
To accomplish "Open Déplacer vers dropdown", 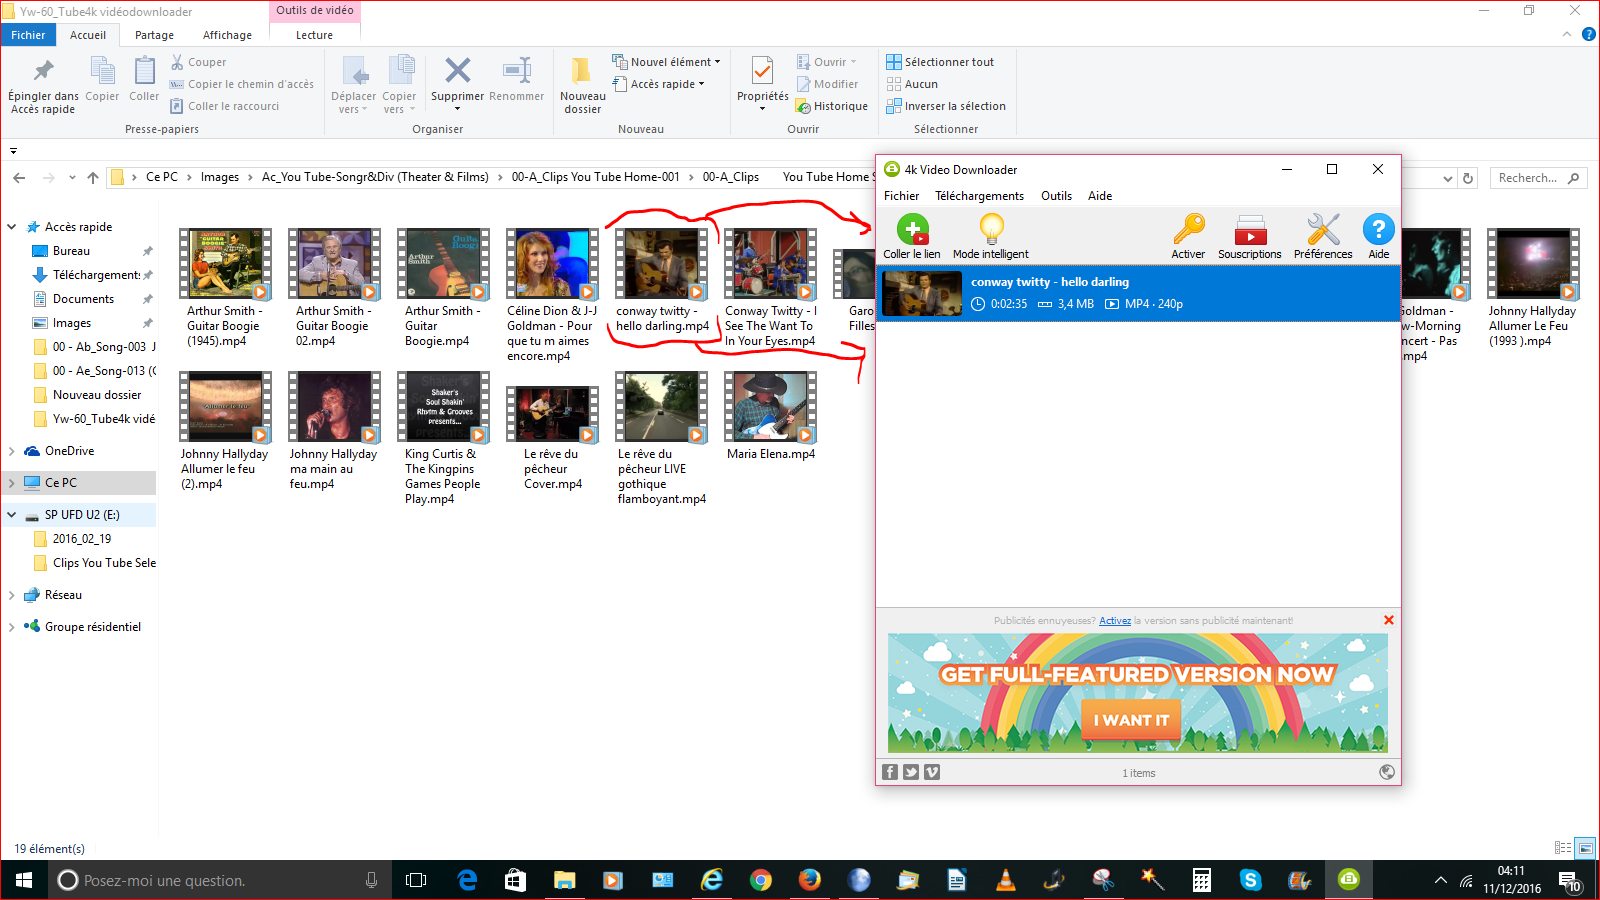I will 354,86.
